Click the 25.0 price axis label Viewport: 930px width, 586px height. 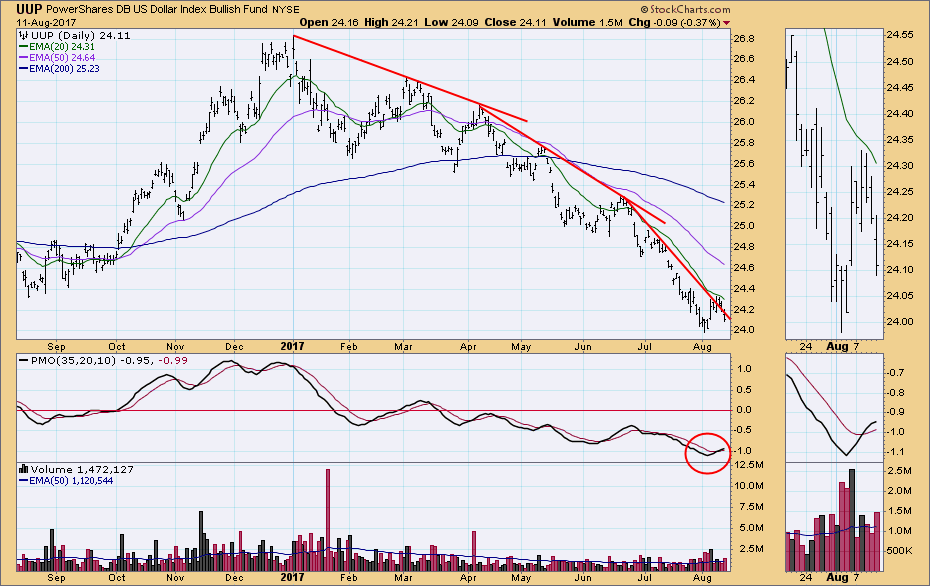[x=744, y=225]
